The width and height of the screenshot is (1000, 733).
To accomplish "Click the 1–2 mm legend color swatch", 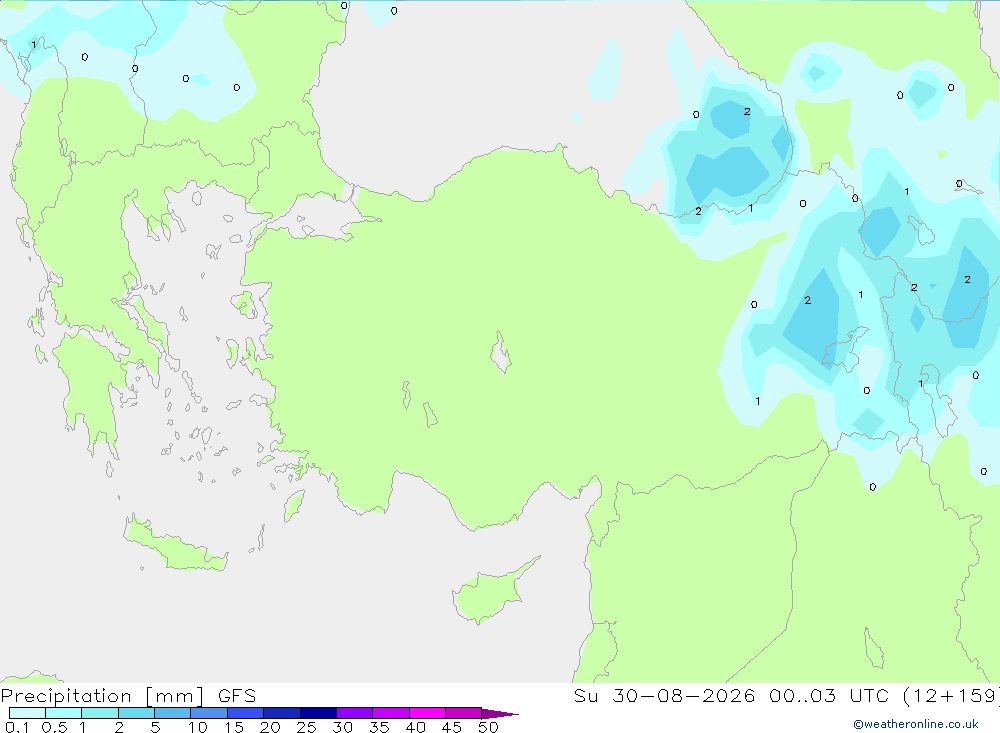I will click(x=100, y=713).
